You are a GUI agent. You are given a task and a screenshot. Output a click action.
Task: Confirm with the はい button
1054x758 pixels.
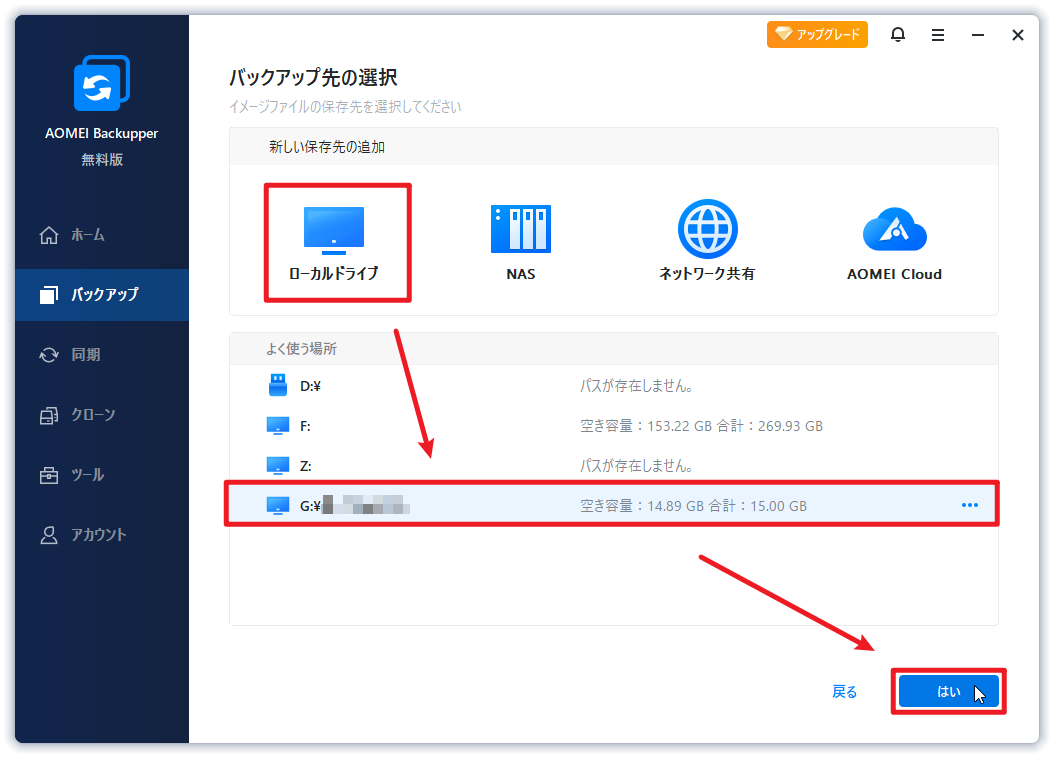(x=948, y=691)
